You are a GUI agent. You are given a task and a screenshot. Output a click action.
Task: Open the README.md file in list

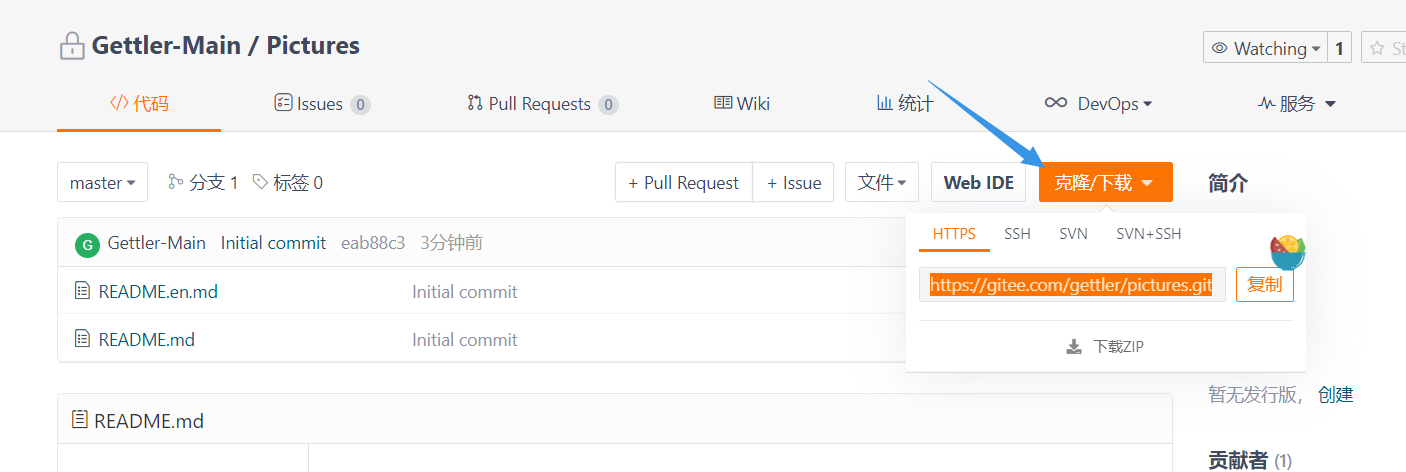click(147, 339)
